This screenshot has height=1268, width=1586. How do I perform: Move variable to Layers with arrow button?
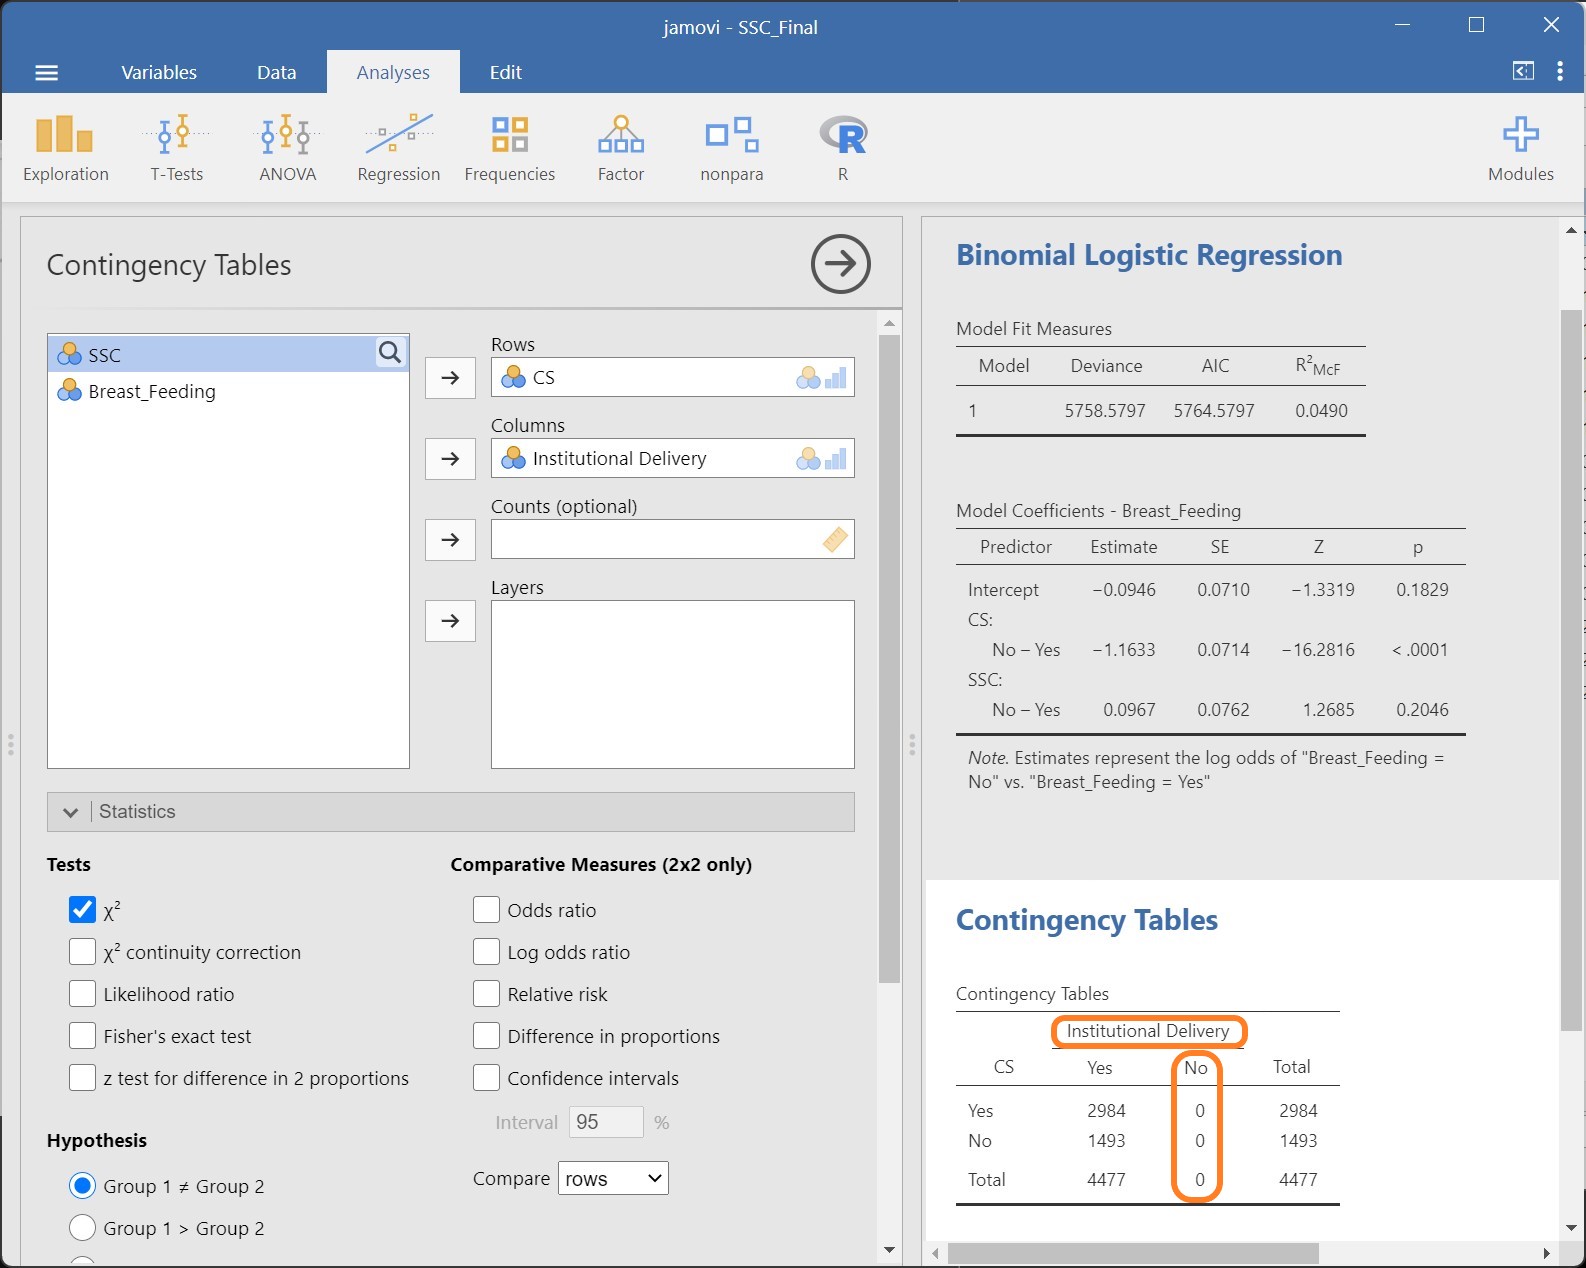click(x=450, y=621)
